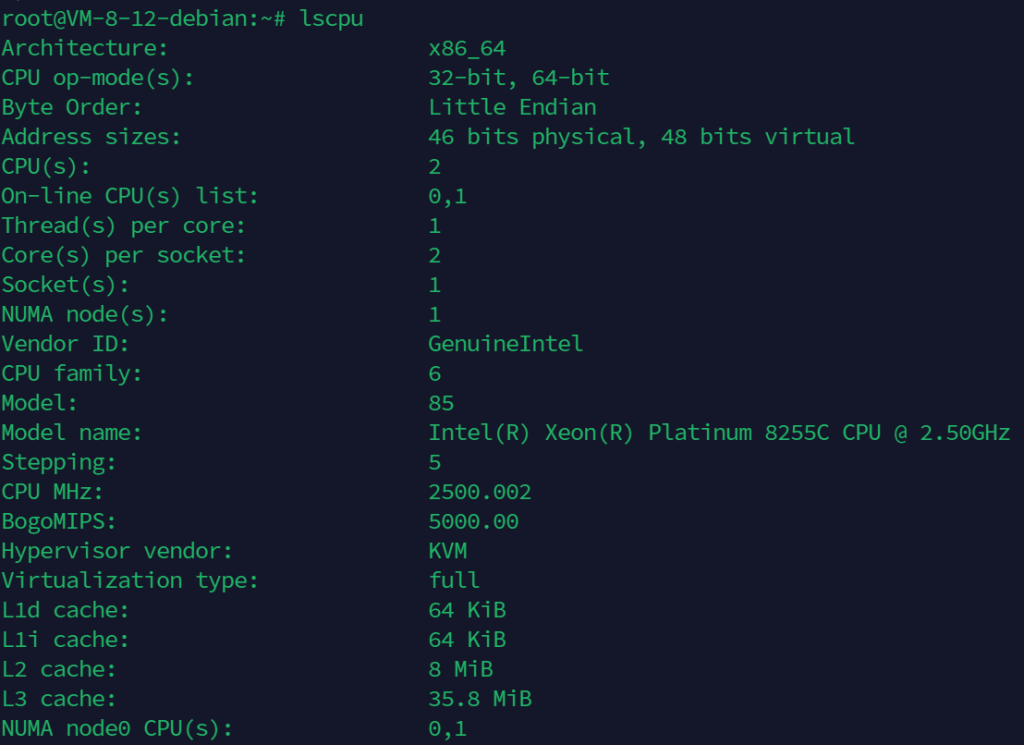Click the "Thread(s) per core:" label
Viewport: 1024px width, 745px height.
[123, 226]
